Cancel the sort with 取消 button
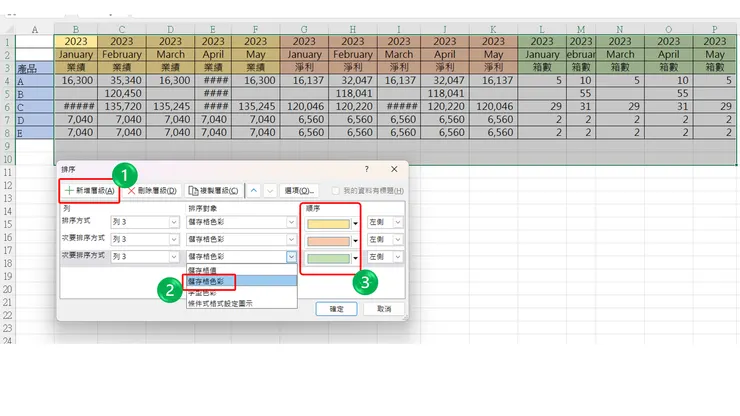 (x=384, y=309)
